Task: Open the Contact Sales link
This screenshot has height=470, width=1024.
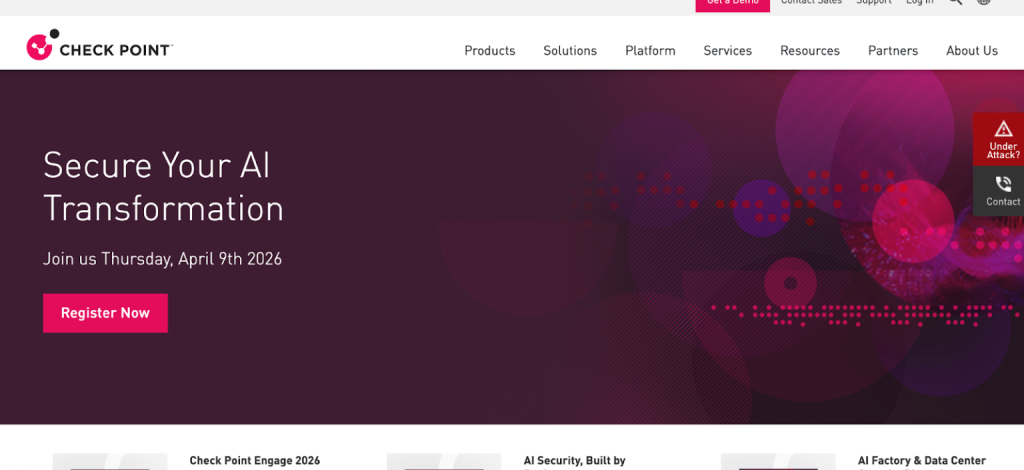Action: 810,3
